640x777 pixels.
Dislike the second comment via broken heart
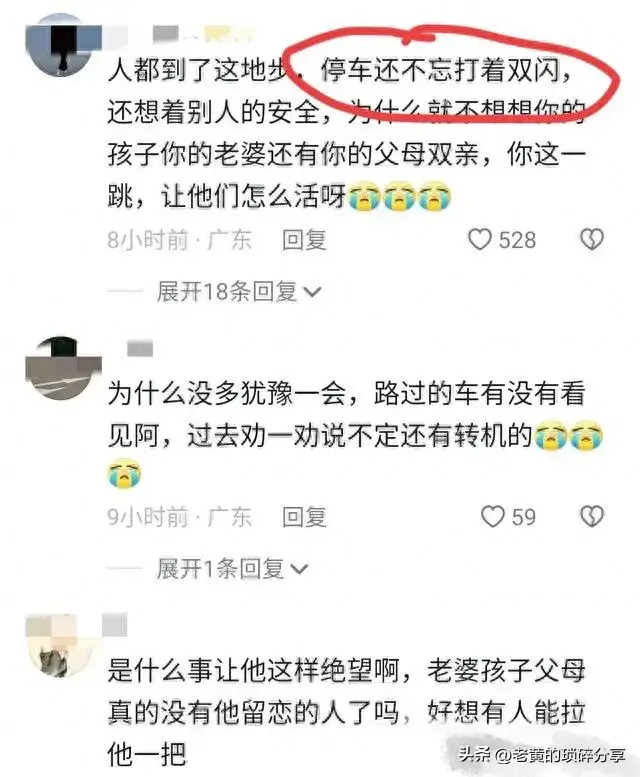click(592, 517)
